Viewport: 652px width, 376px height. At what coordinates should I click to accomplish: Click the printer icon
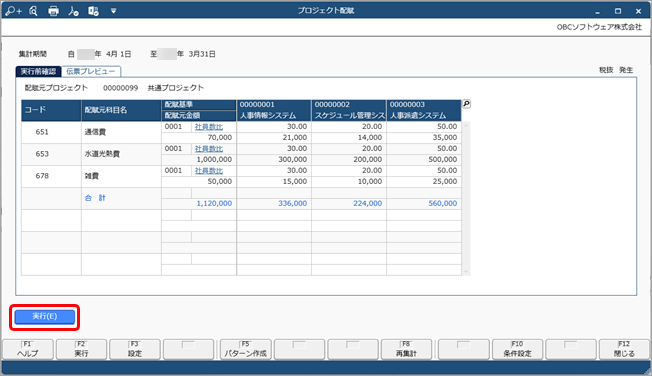point(53,11)
